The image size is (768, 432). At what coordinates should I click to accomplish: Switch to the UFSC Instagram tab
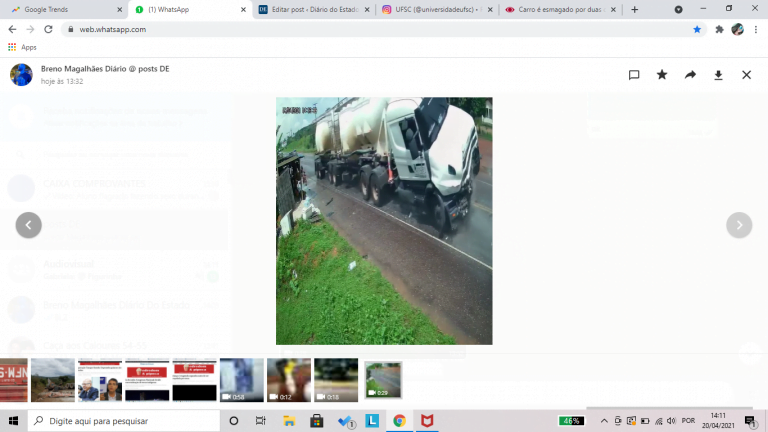(436, 9)
